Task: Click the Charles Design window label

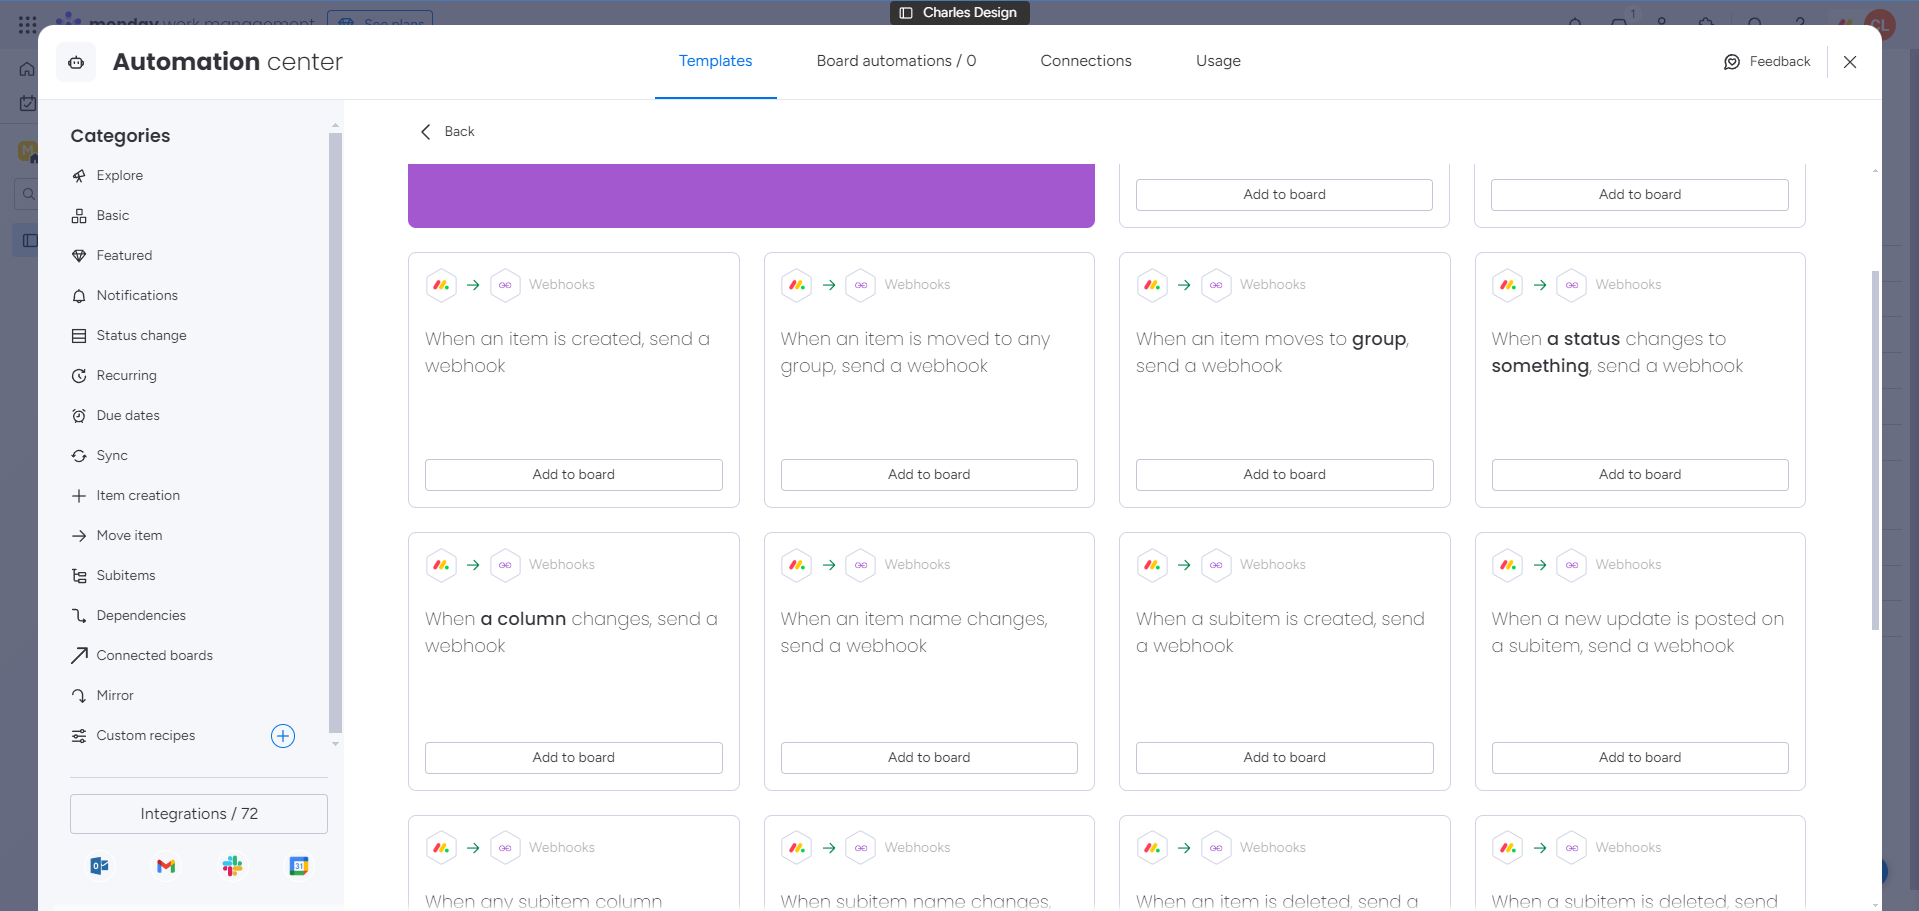Action: pyautogui.click(x=959, y=12)
